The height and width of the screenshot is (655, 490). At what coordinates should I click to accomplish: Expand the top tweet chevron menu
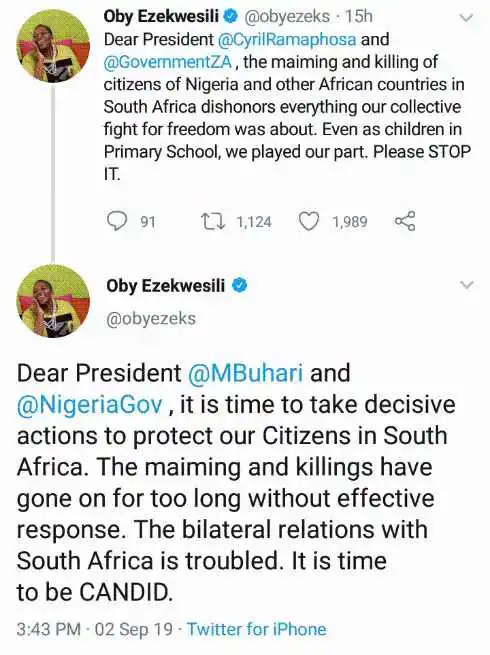466,18
